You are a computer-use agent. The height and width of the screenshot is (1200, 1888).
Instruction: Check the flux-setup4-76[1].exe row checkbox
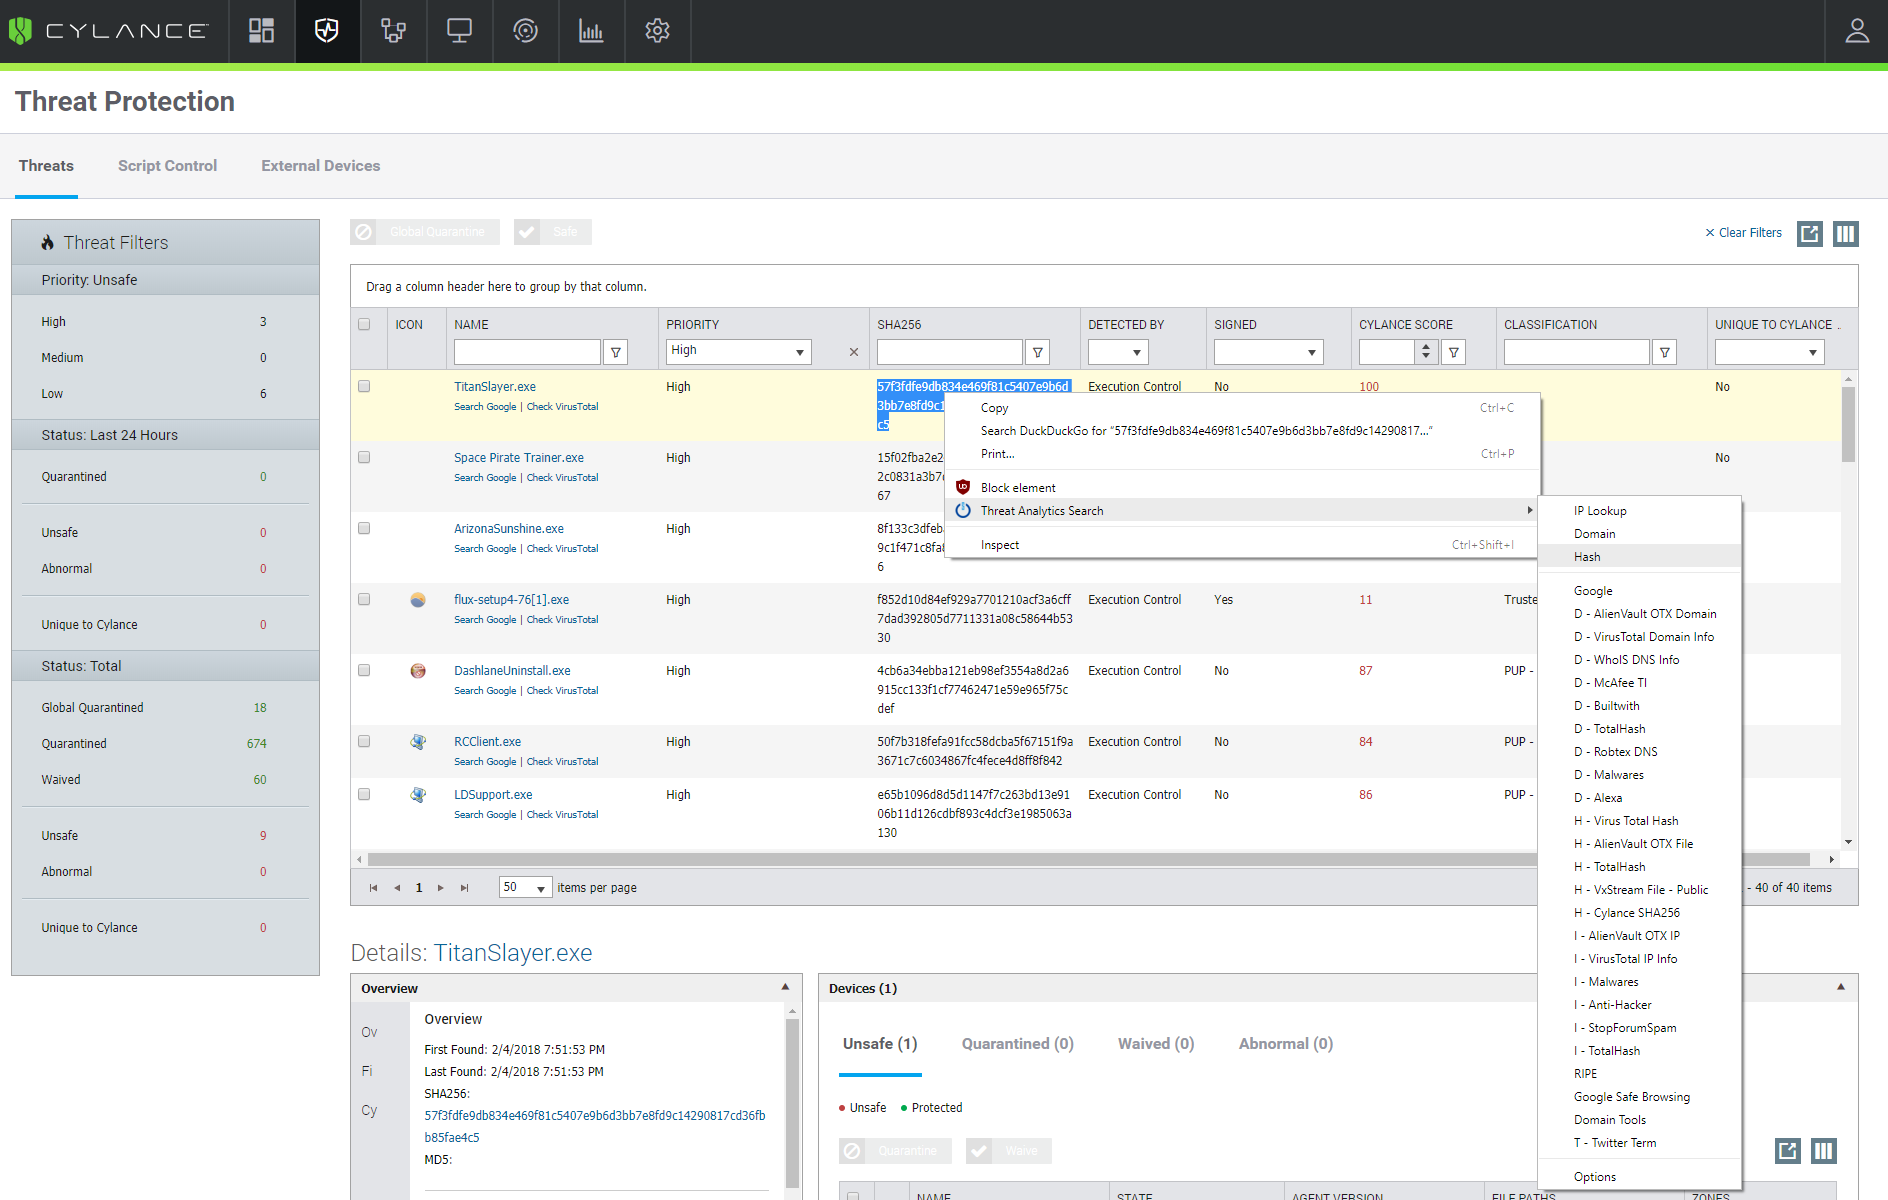pyautogui.click(x=364, y=599)
